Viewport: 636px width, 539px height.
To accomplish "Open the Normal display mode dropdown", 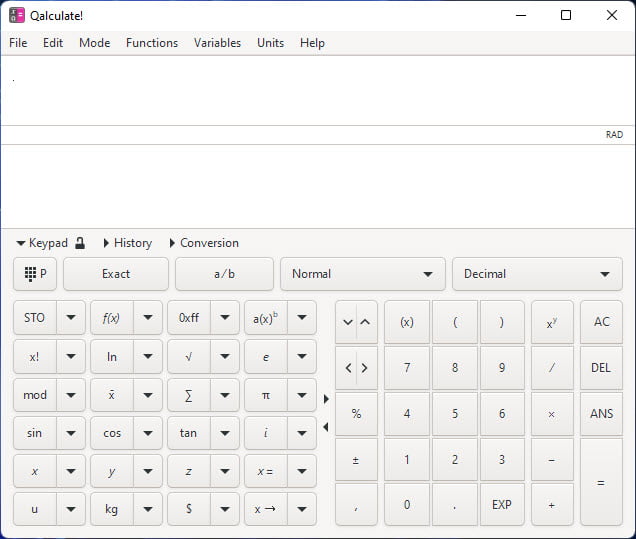I will pos(363,274).
